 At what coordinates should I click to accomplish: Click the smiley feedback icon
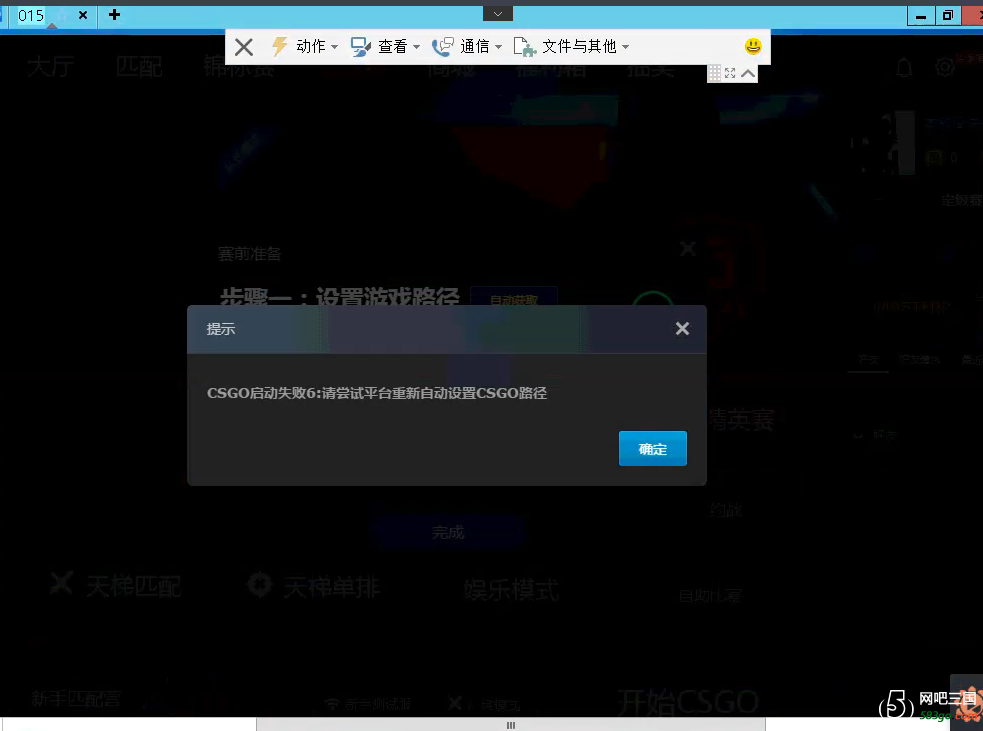(x=753, y=46)
